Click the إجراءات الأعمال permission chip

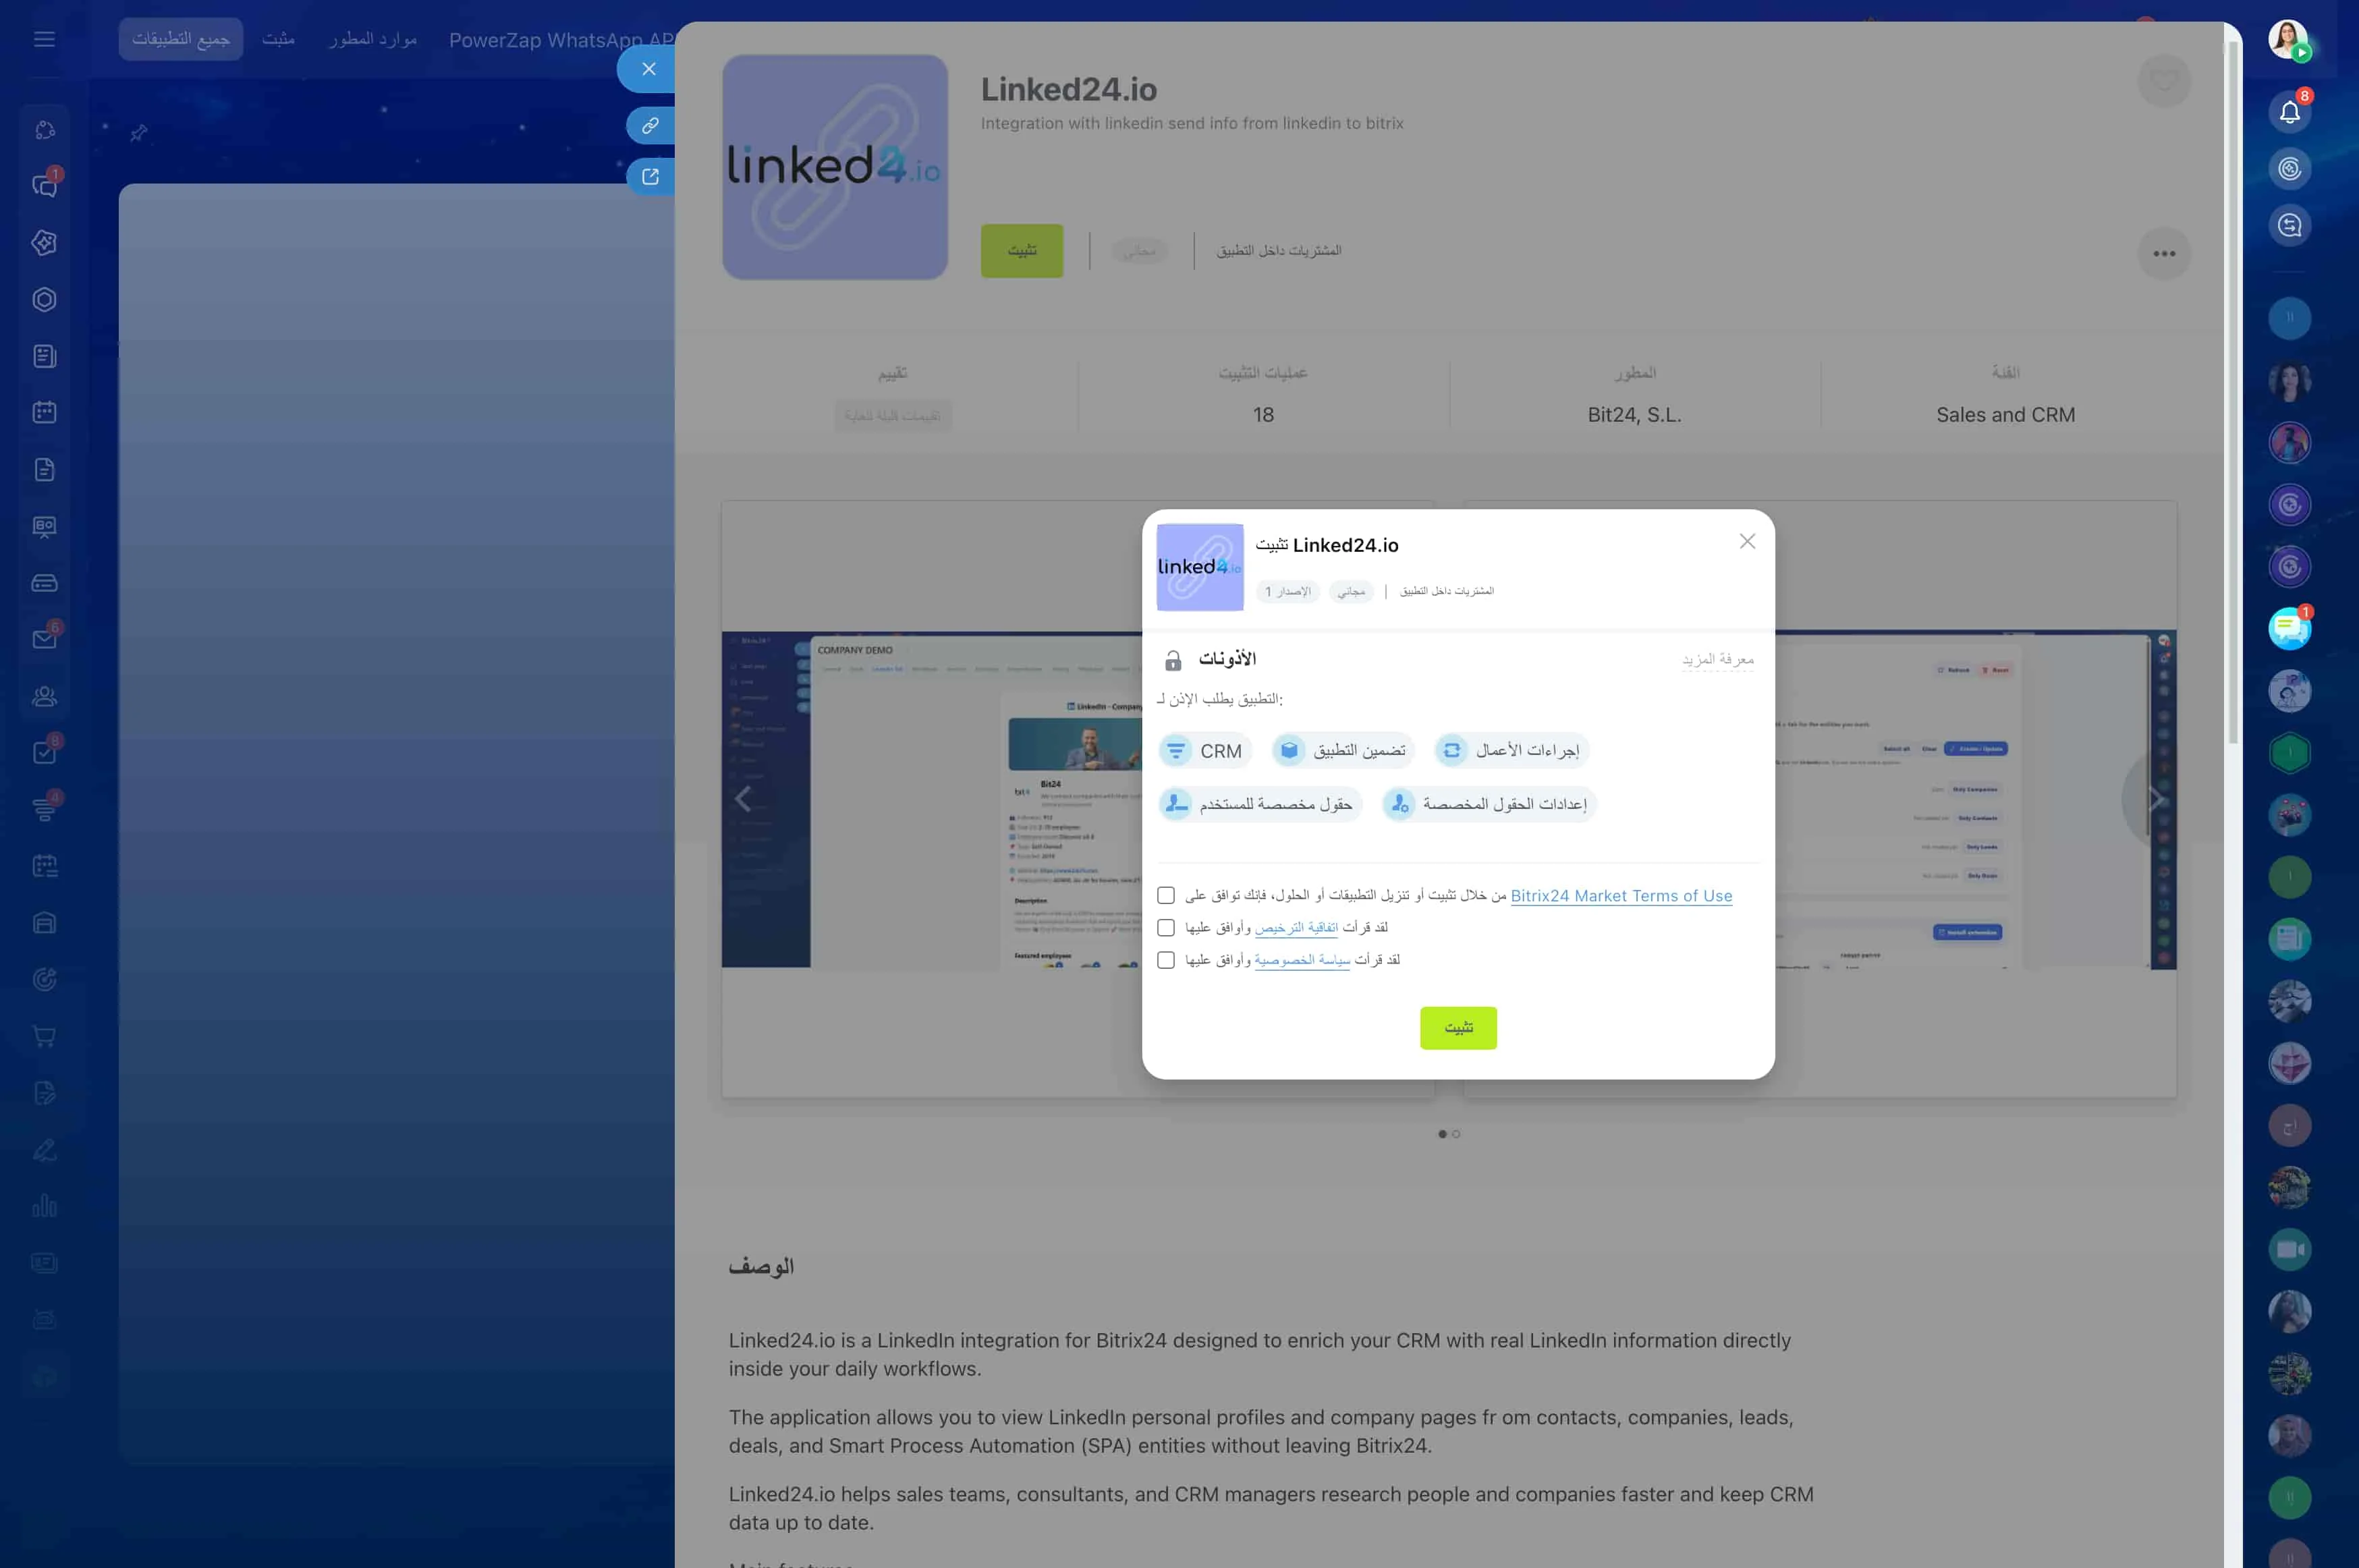[x=1511, y=750]
